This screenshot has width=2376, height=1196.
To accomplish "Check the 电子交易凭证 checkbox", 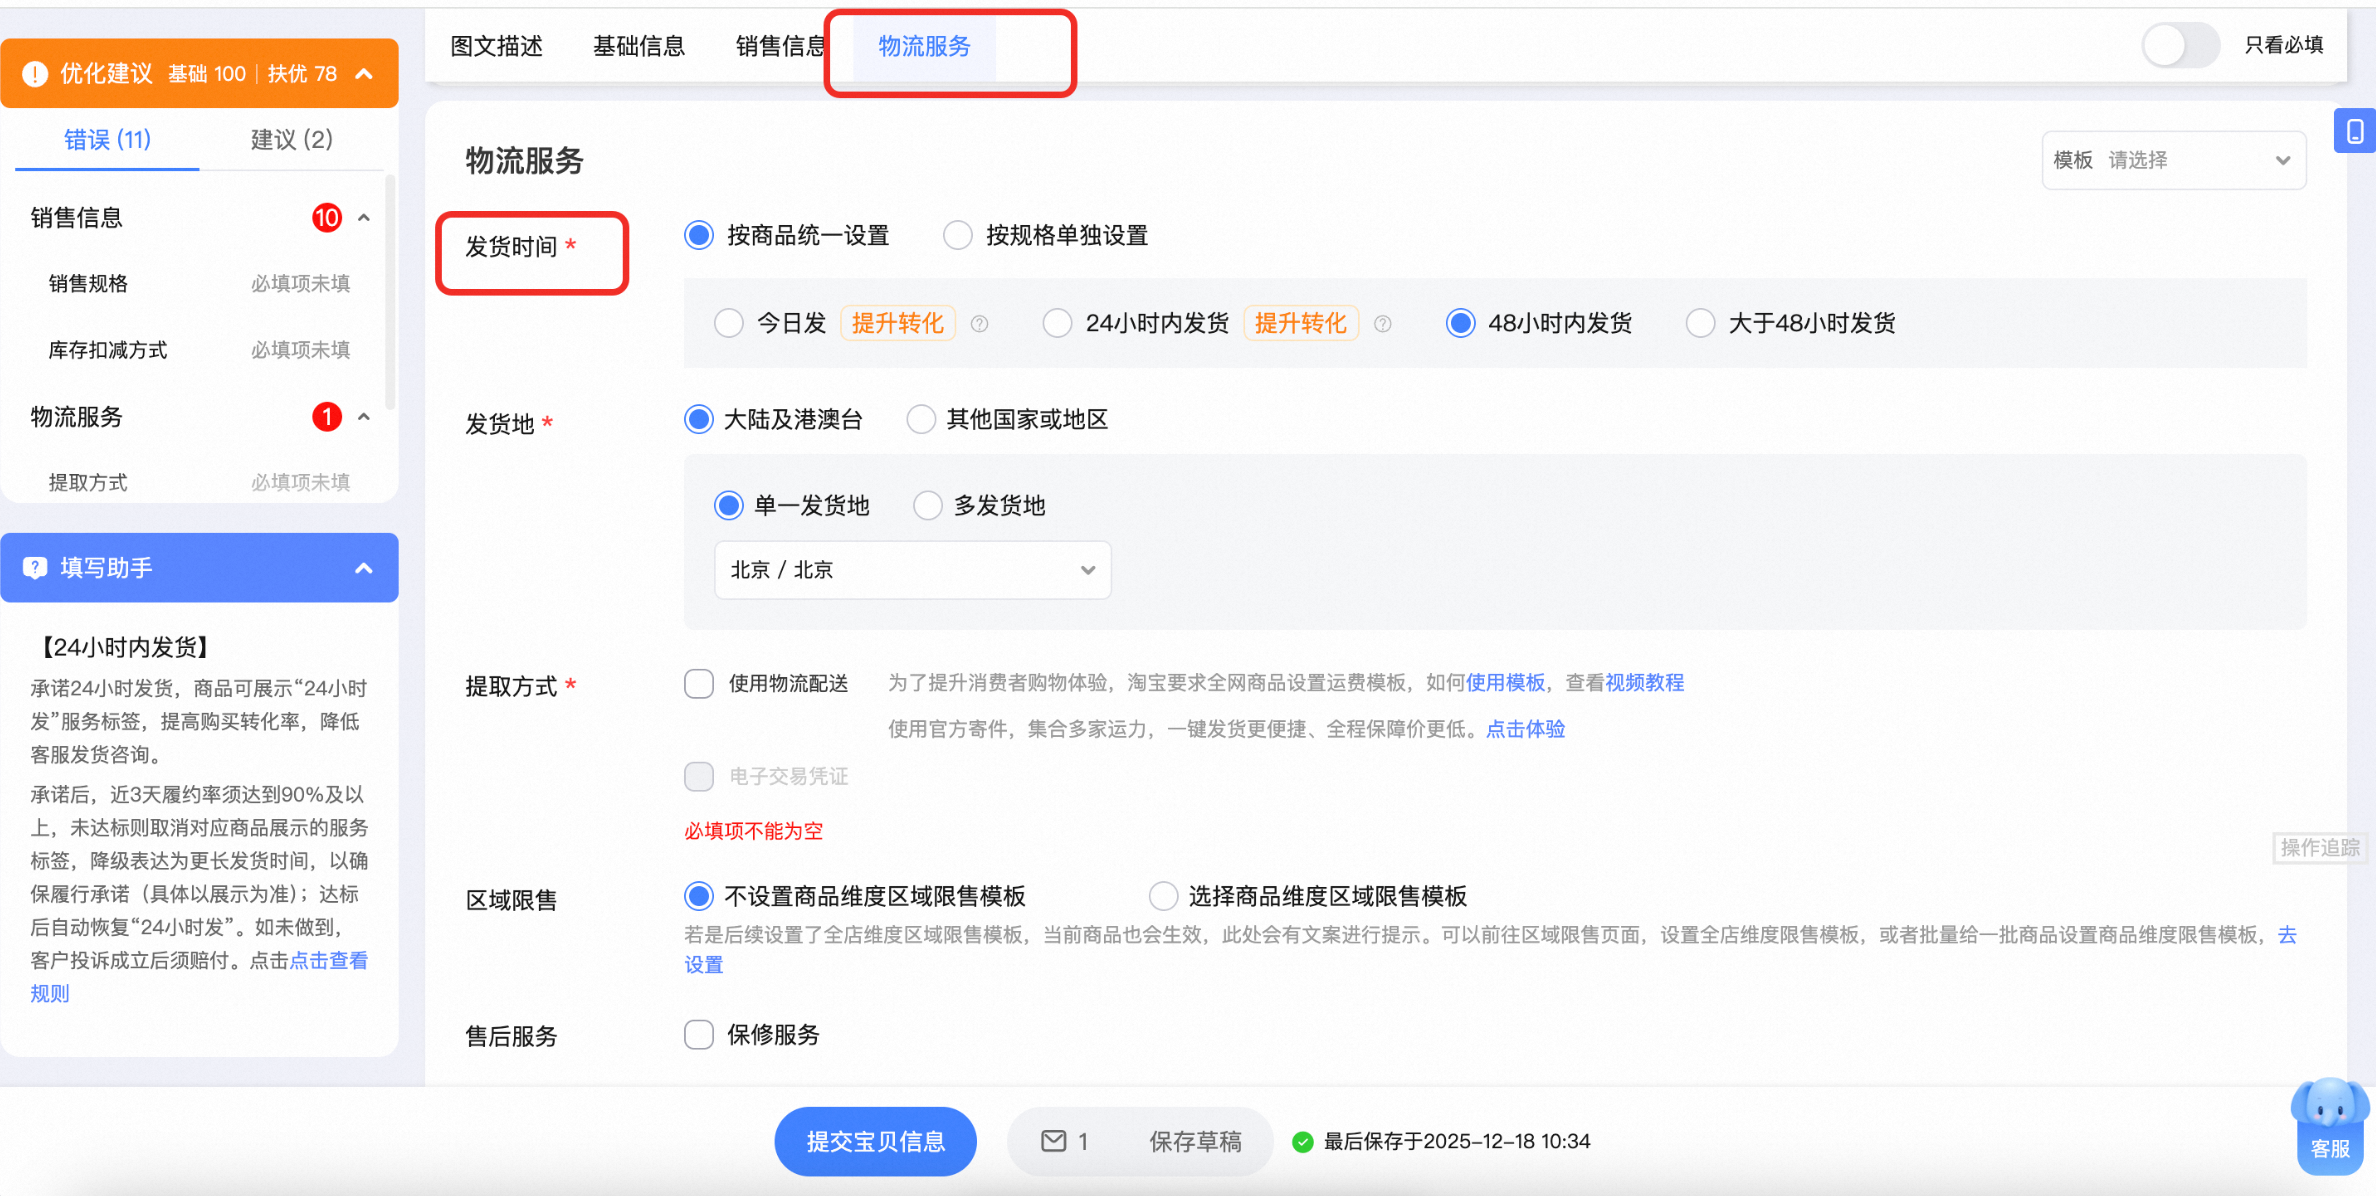I will (699, 776).
